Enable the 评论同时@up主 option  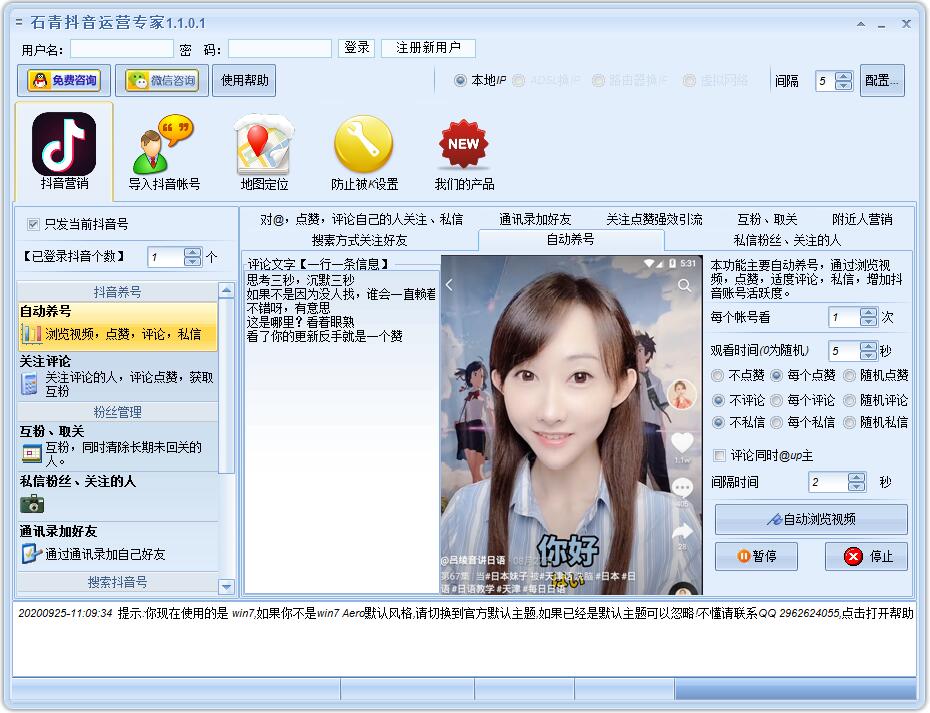pos(718,456)
